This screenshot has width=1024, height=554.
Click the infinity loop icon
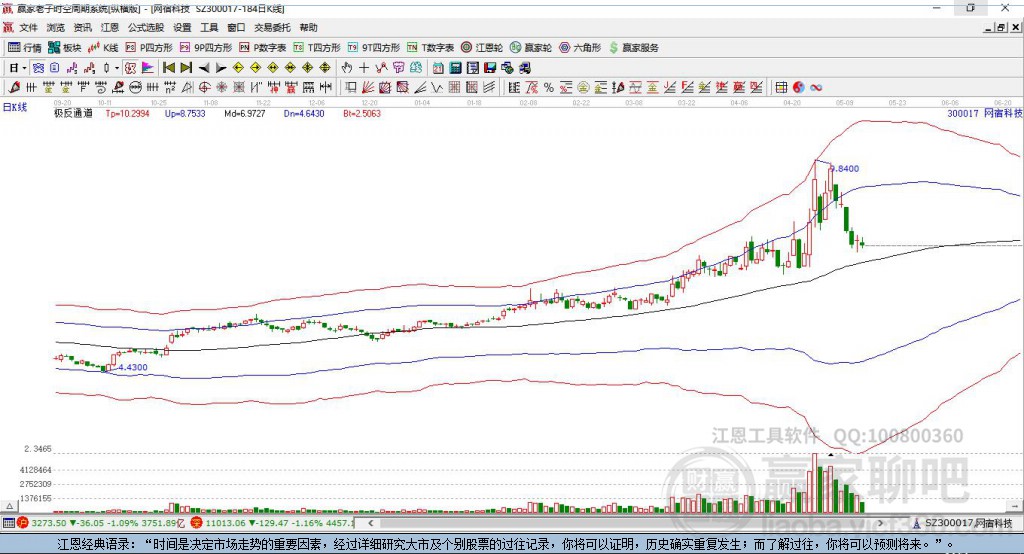click(x=816, y=88)
